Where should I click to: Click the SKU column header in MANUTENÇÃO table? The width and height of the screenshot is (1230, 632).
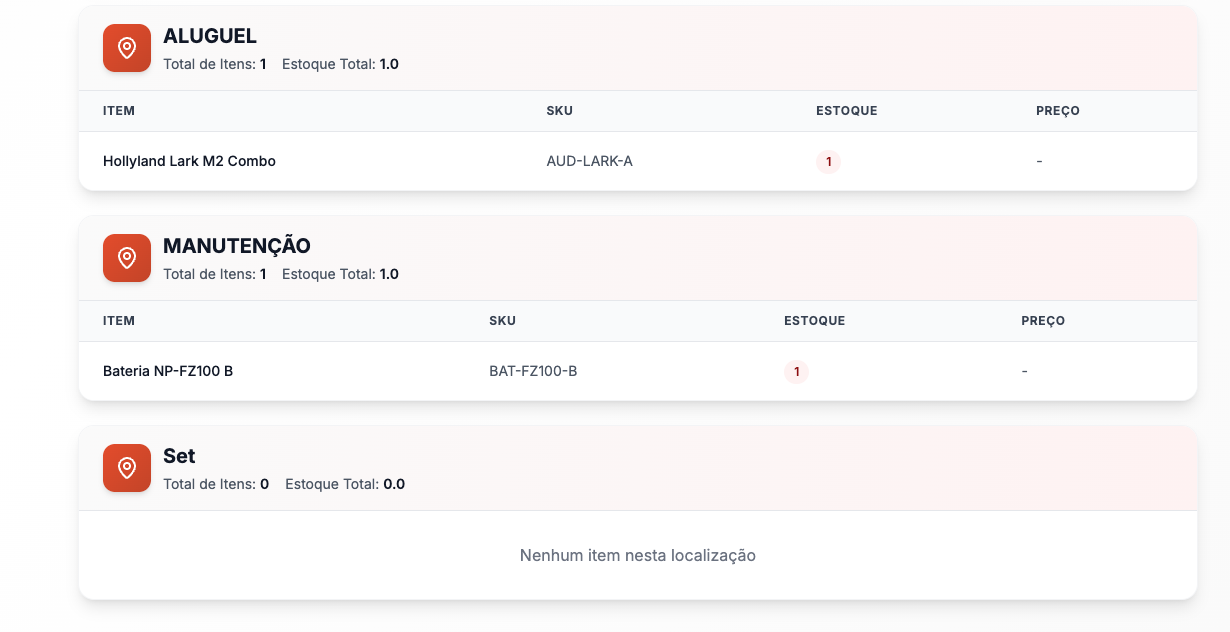(503, 321)
